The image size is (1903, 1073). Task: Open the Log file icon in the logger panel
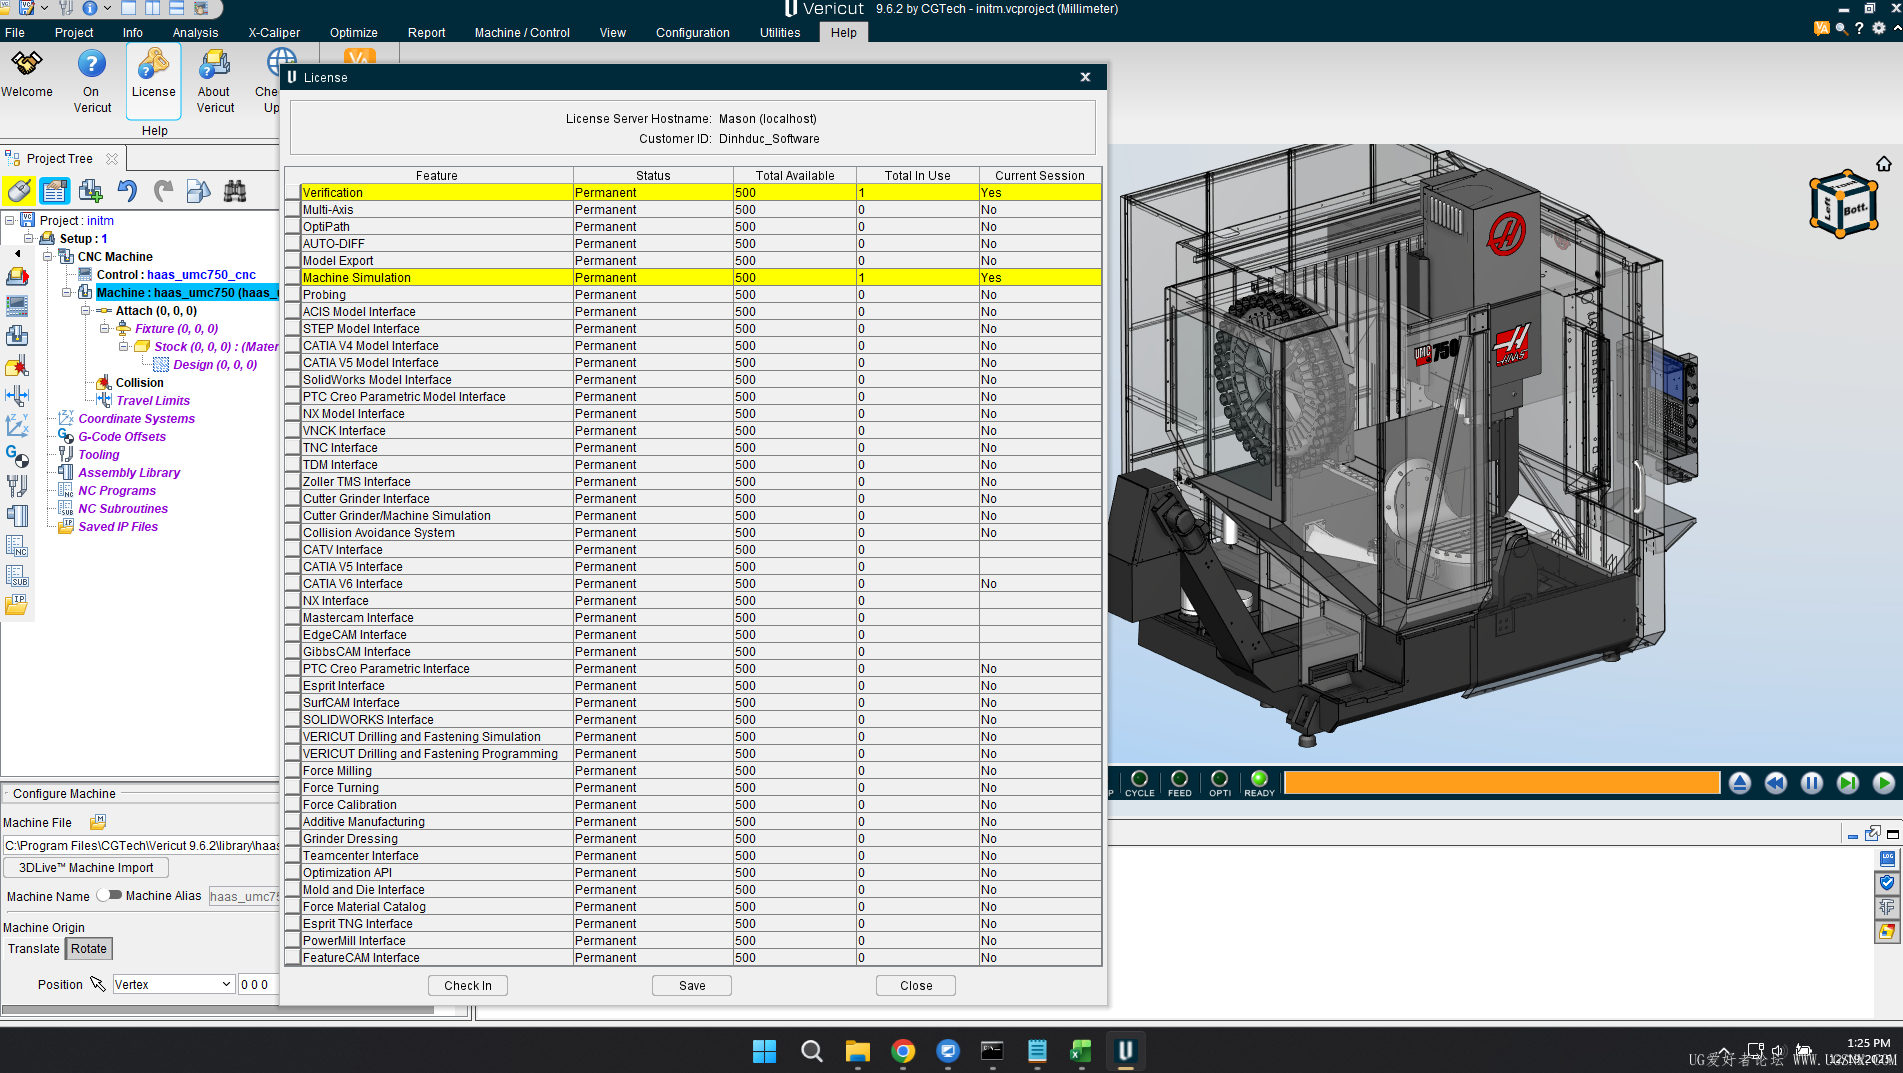[1887, 859]
